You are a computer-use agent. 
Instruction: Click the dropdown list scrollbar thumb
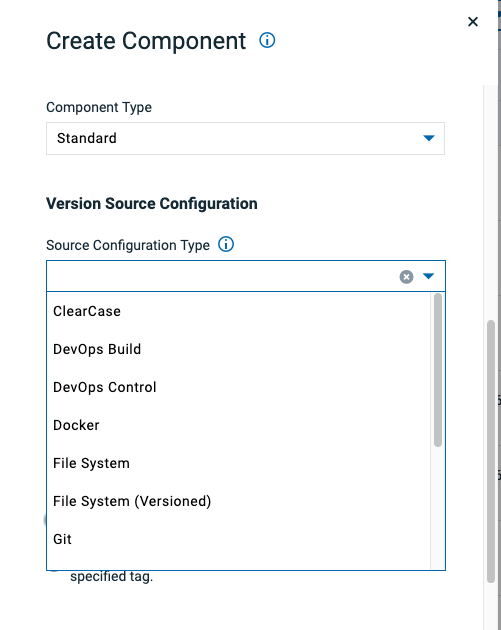coord(438,370)
